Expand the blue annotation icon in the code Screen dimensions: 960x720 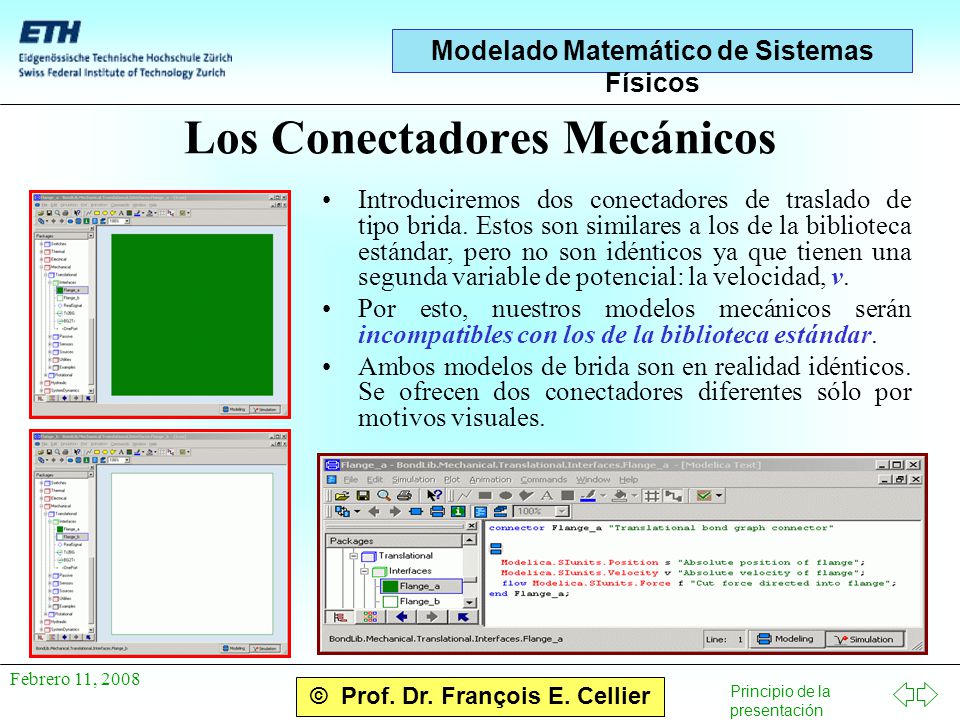click(496, 548)
